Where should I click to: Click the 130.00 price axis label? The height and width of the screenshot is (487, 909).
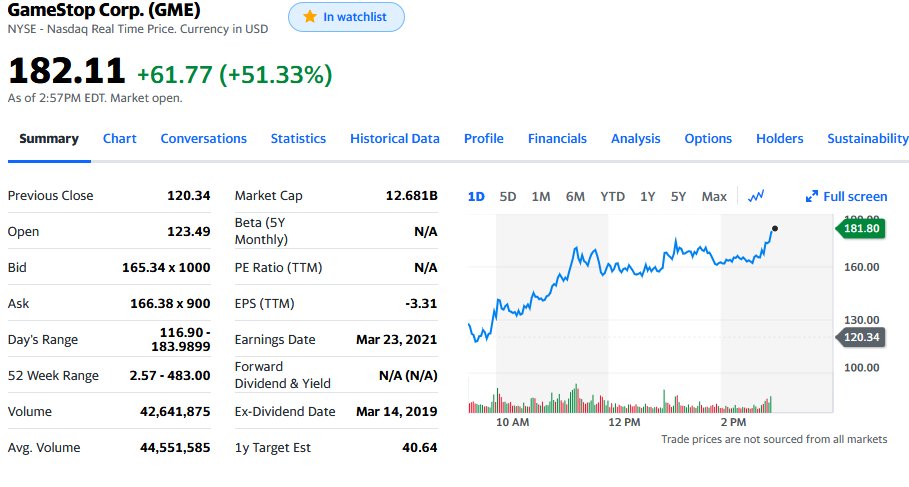861,319
